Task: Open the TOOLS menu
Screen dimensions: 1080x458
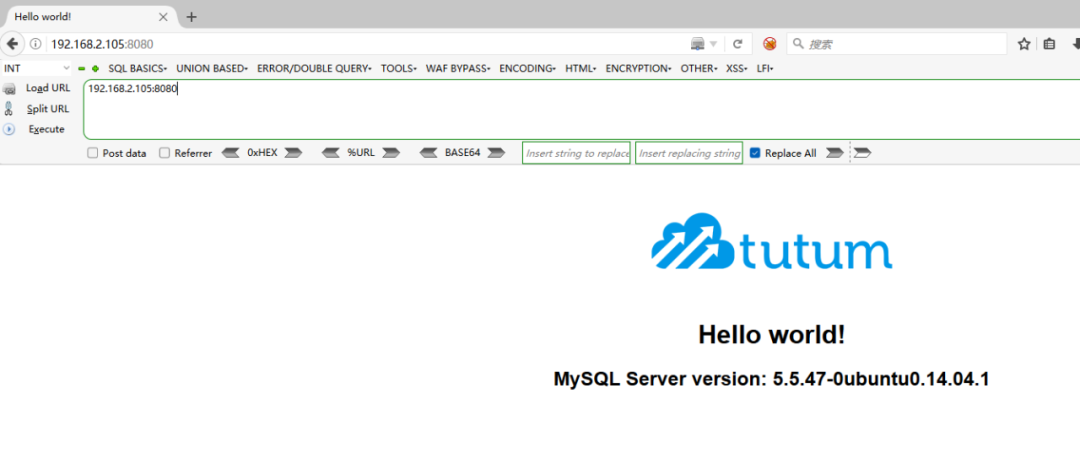Action: click(x=399, y=69)
